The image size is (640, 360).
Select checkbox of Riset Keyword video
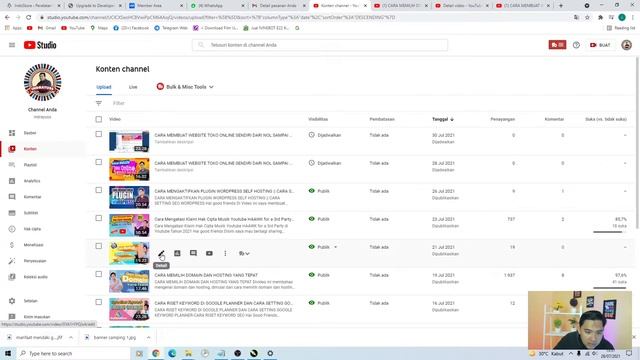coord(99,302)
